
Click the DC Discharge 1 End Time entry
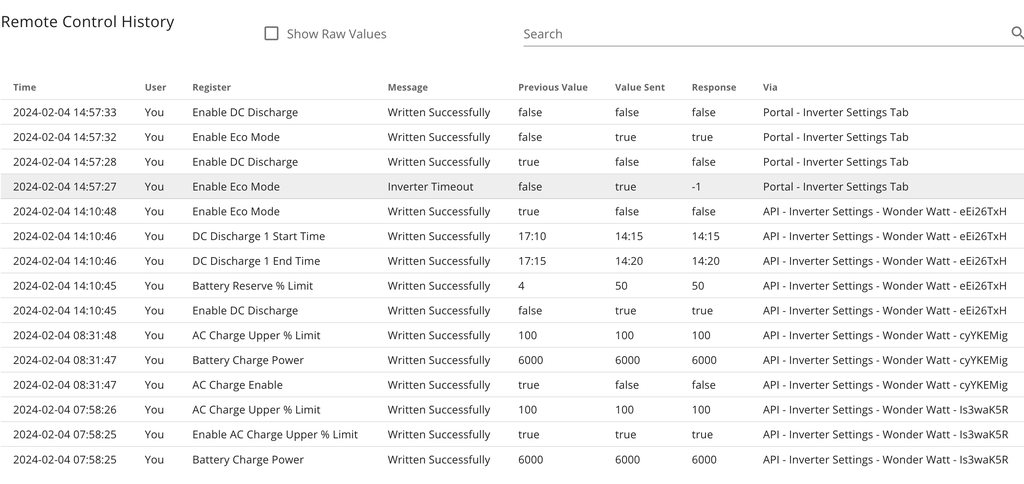tap(256, 261)
